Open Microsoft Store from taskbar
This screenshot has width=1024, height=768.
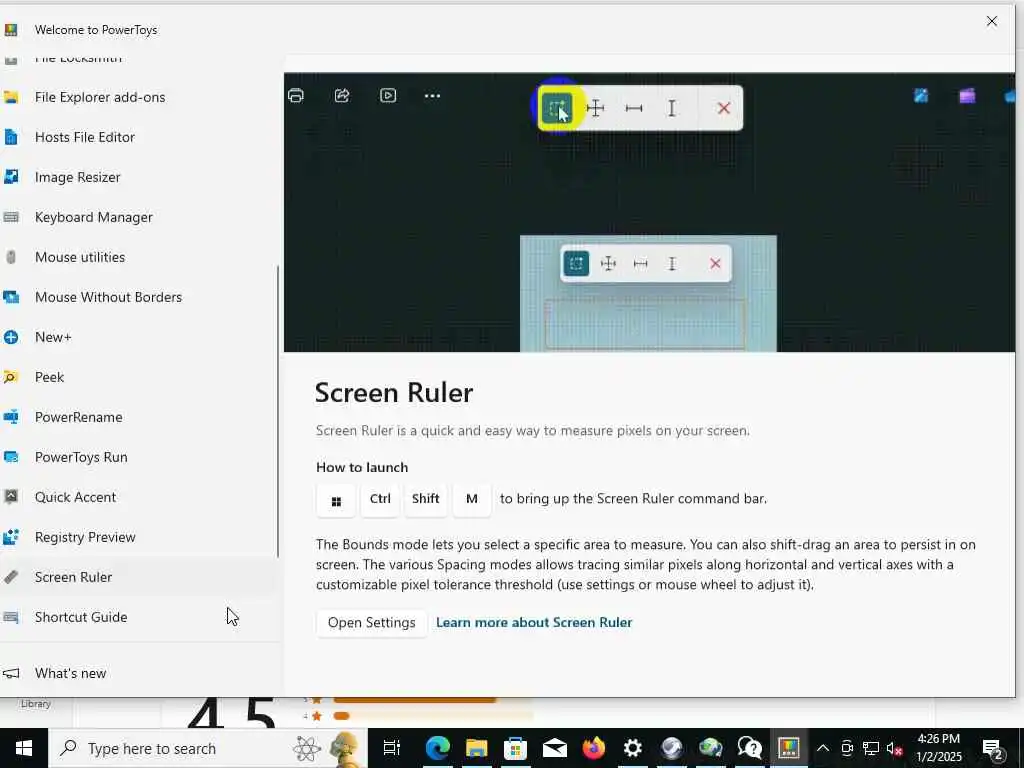click(x=515, y=748)
